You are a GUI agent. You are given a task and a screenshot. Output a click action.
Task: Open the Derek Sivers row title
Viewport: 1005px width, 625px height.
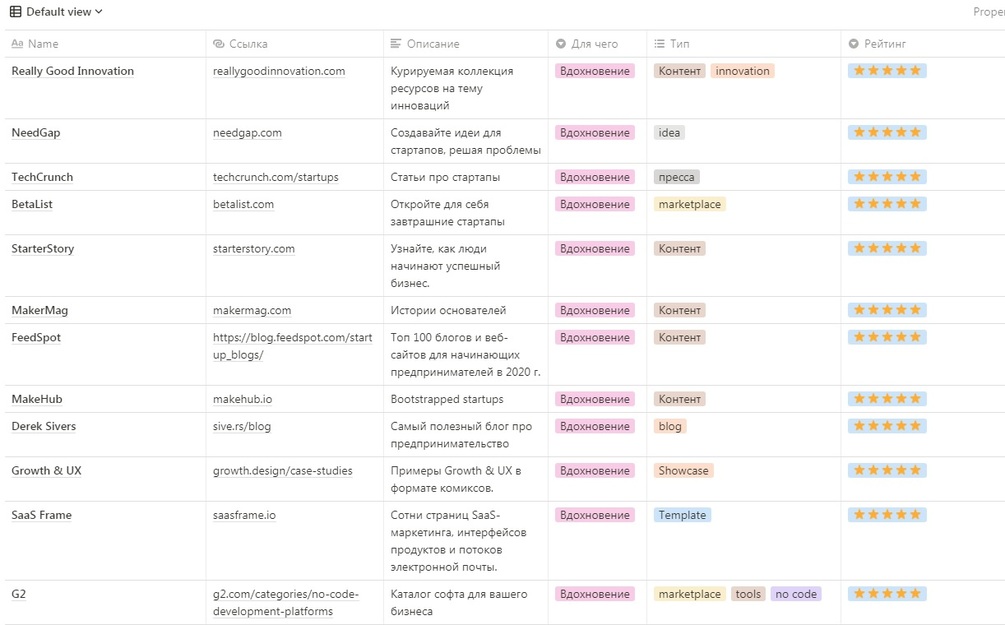tap(43, 426)
